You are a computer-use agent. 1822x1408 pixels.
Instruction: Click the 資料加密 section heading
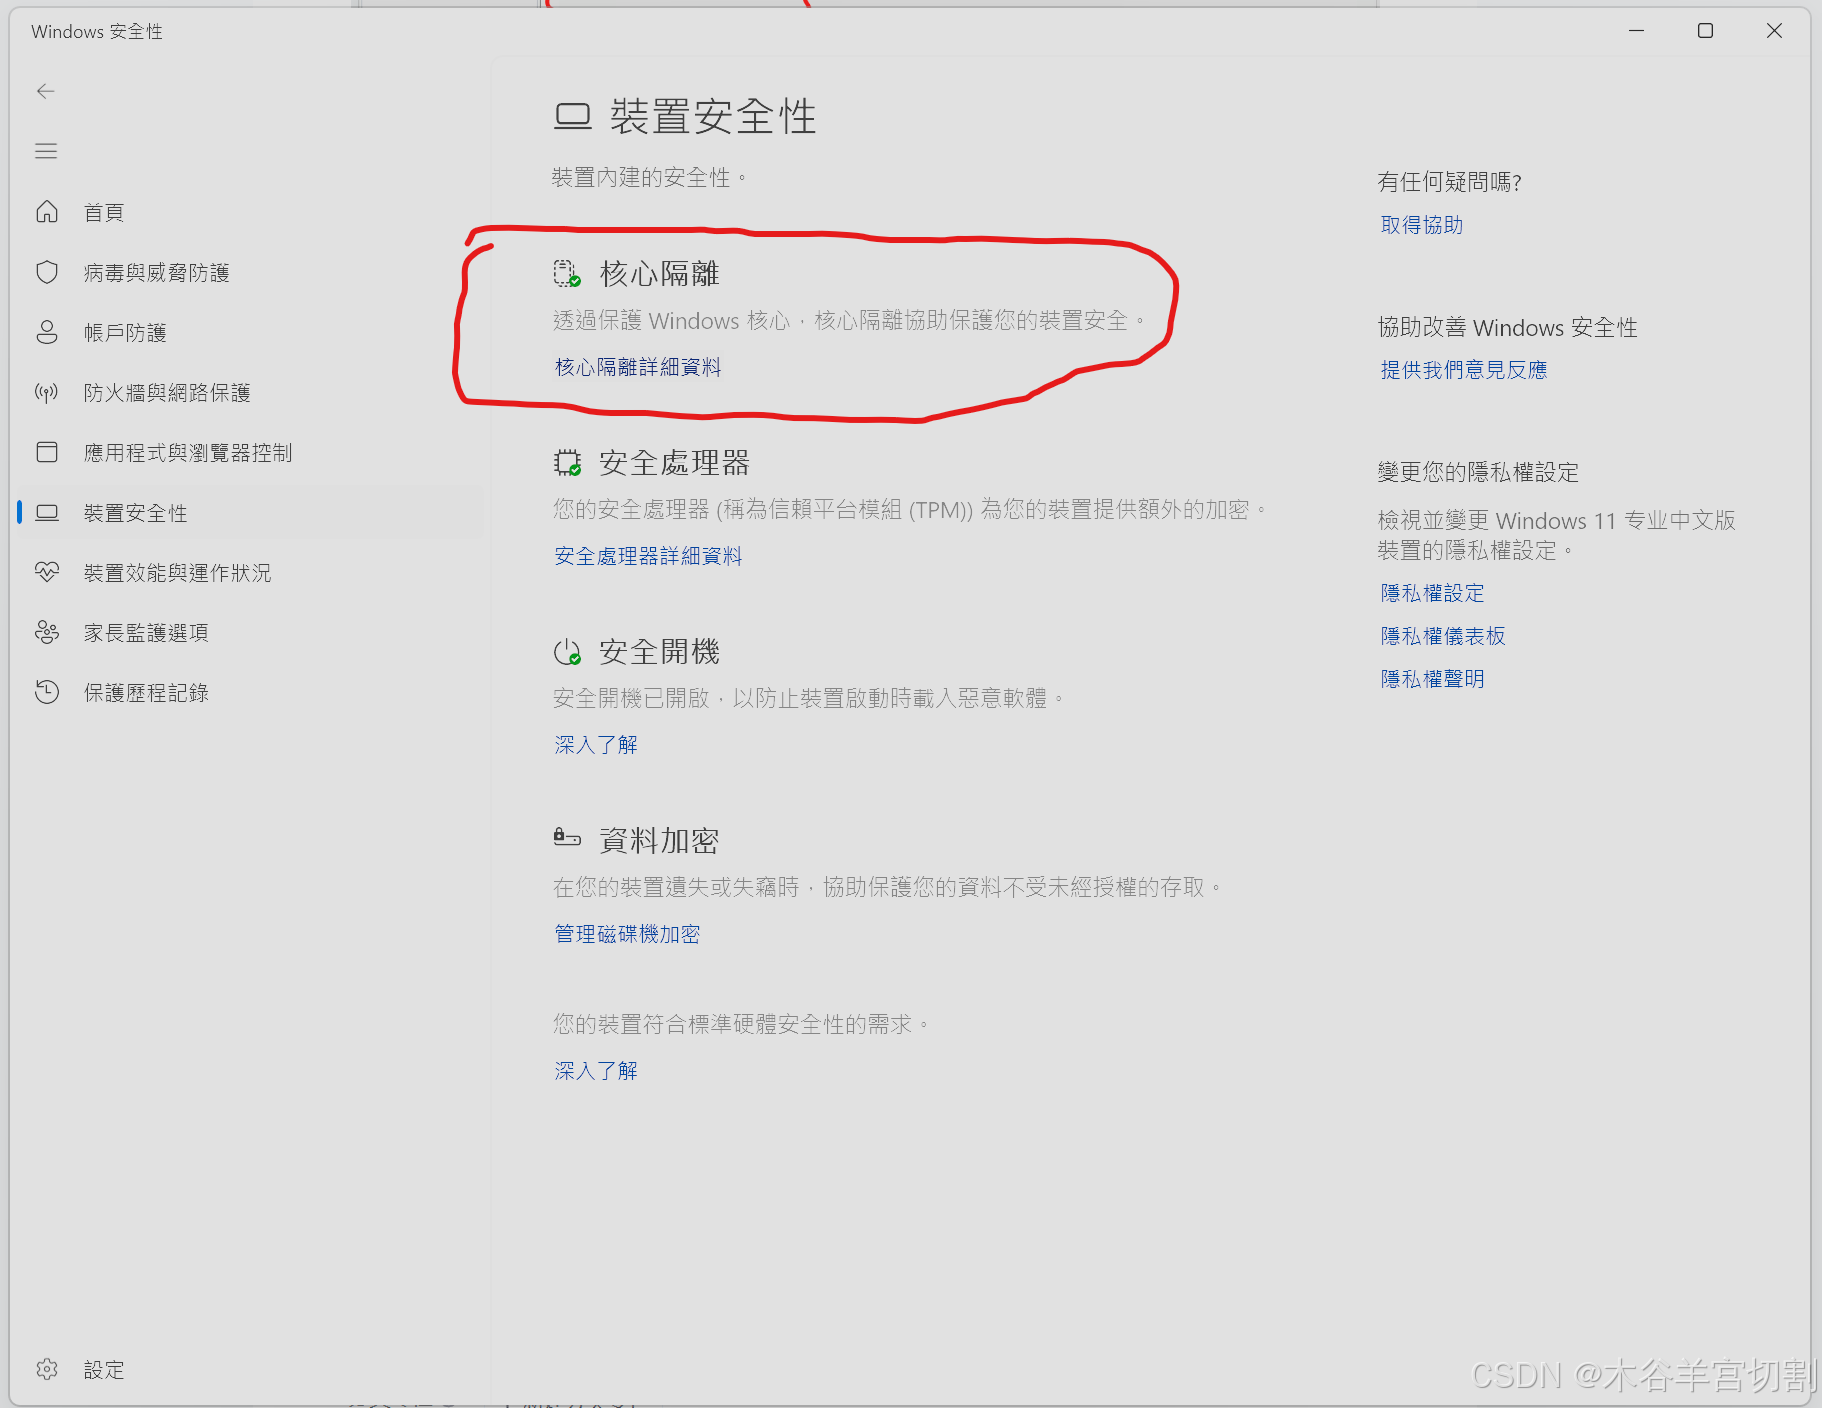pos(659,841)
